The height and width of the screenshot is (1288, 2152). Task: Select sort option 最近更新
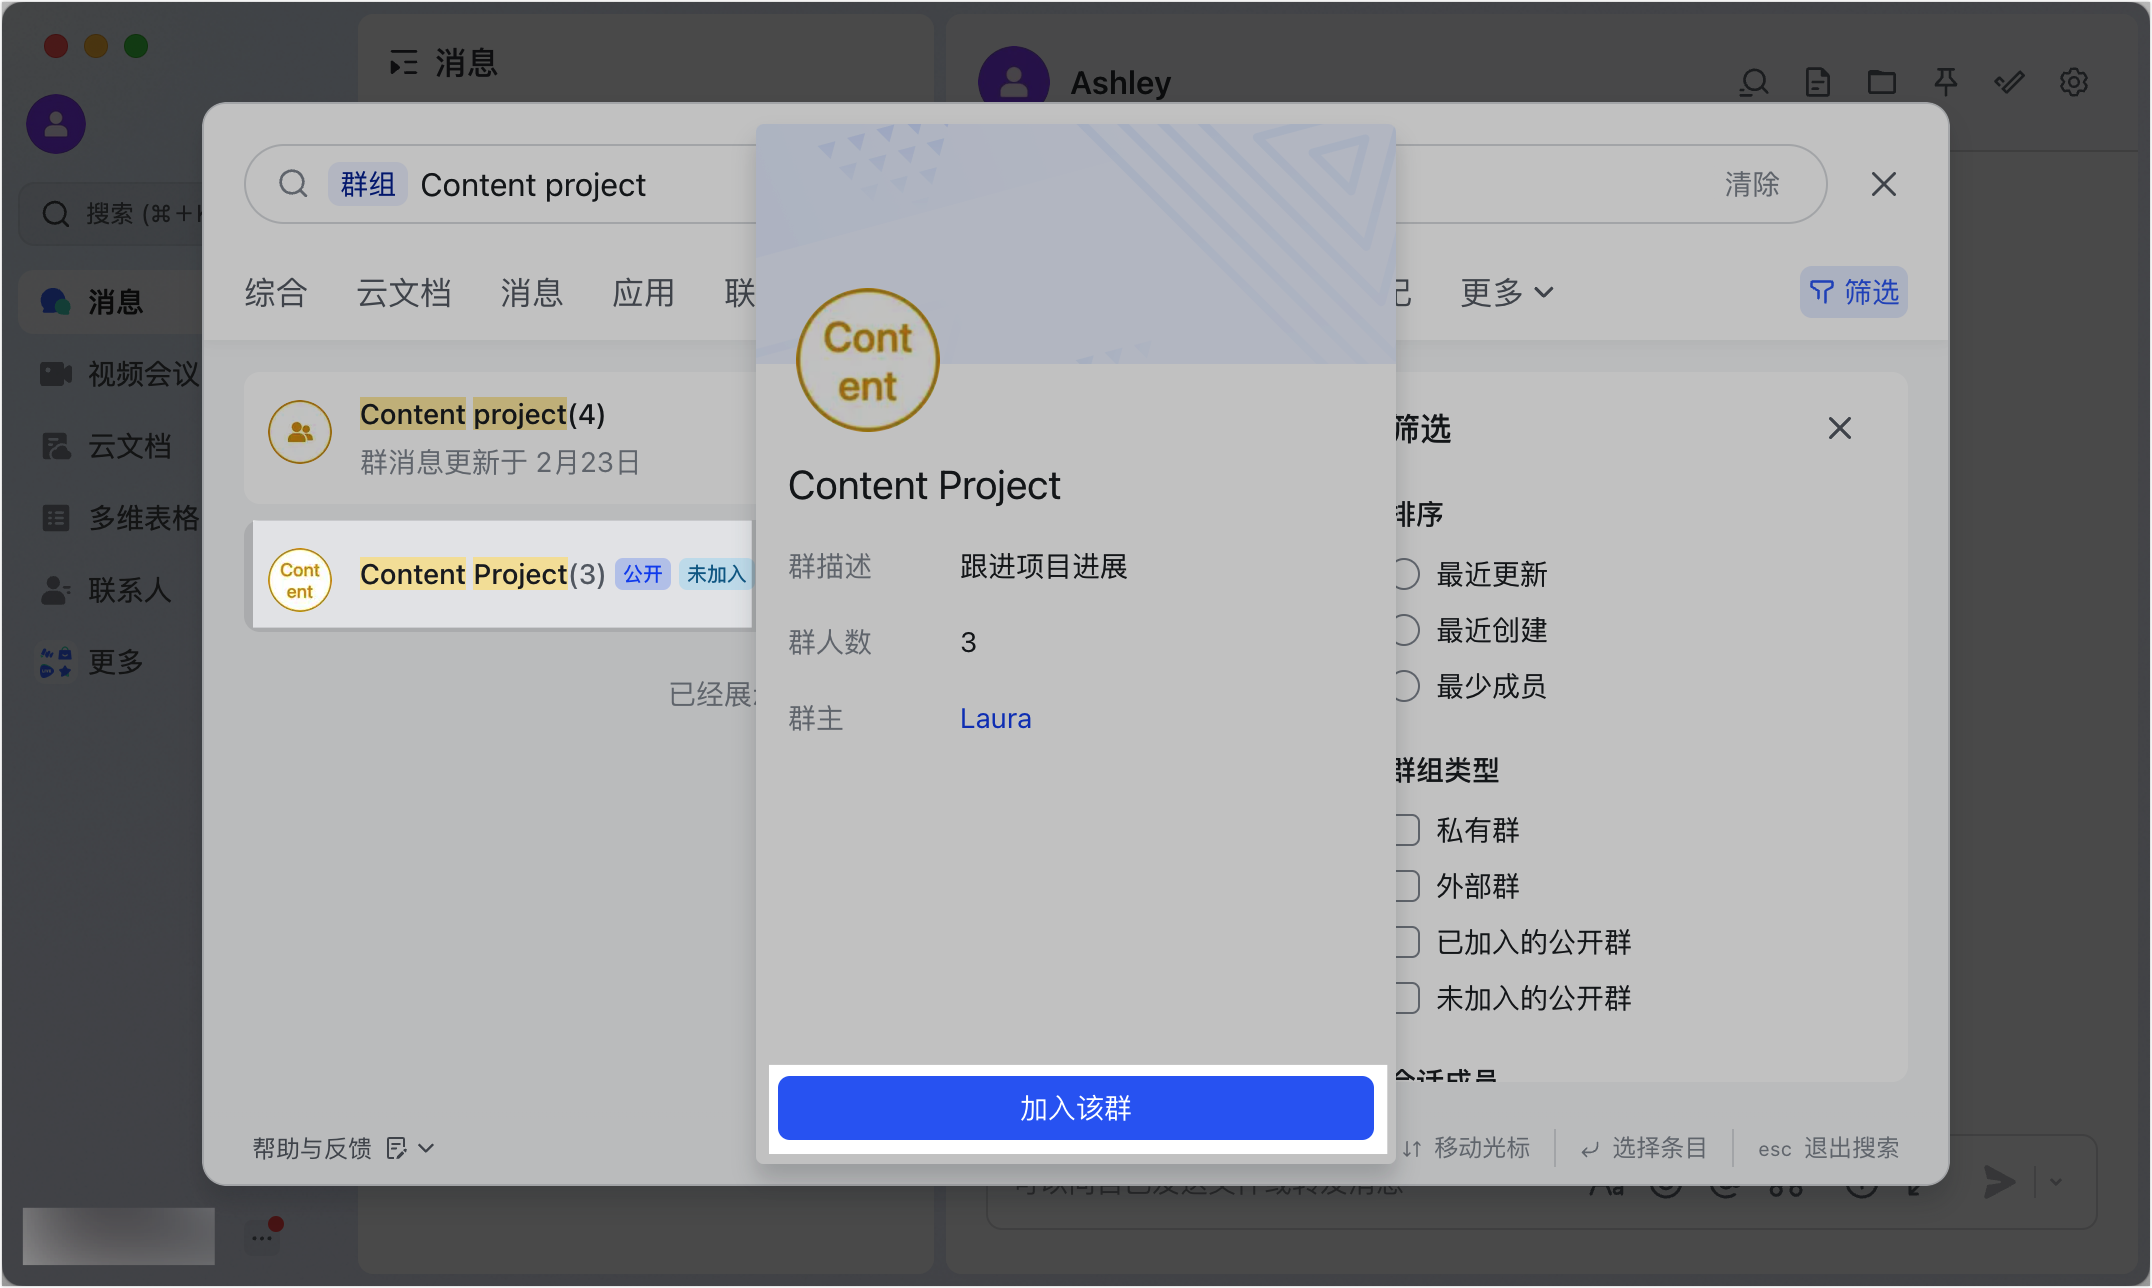pos(1406,574)
